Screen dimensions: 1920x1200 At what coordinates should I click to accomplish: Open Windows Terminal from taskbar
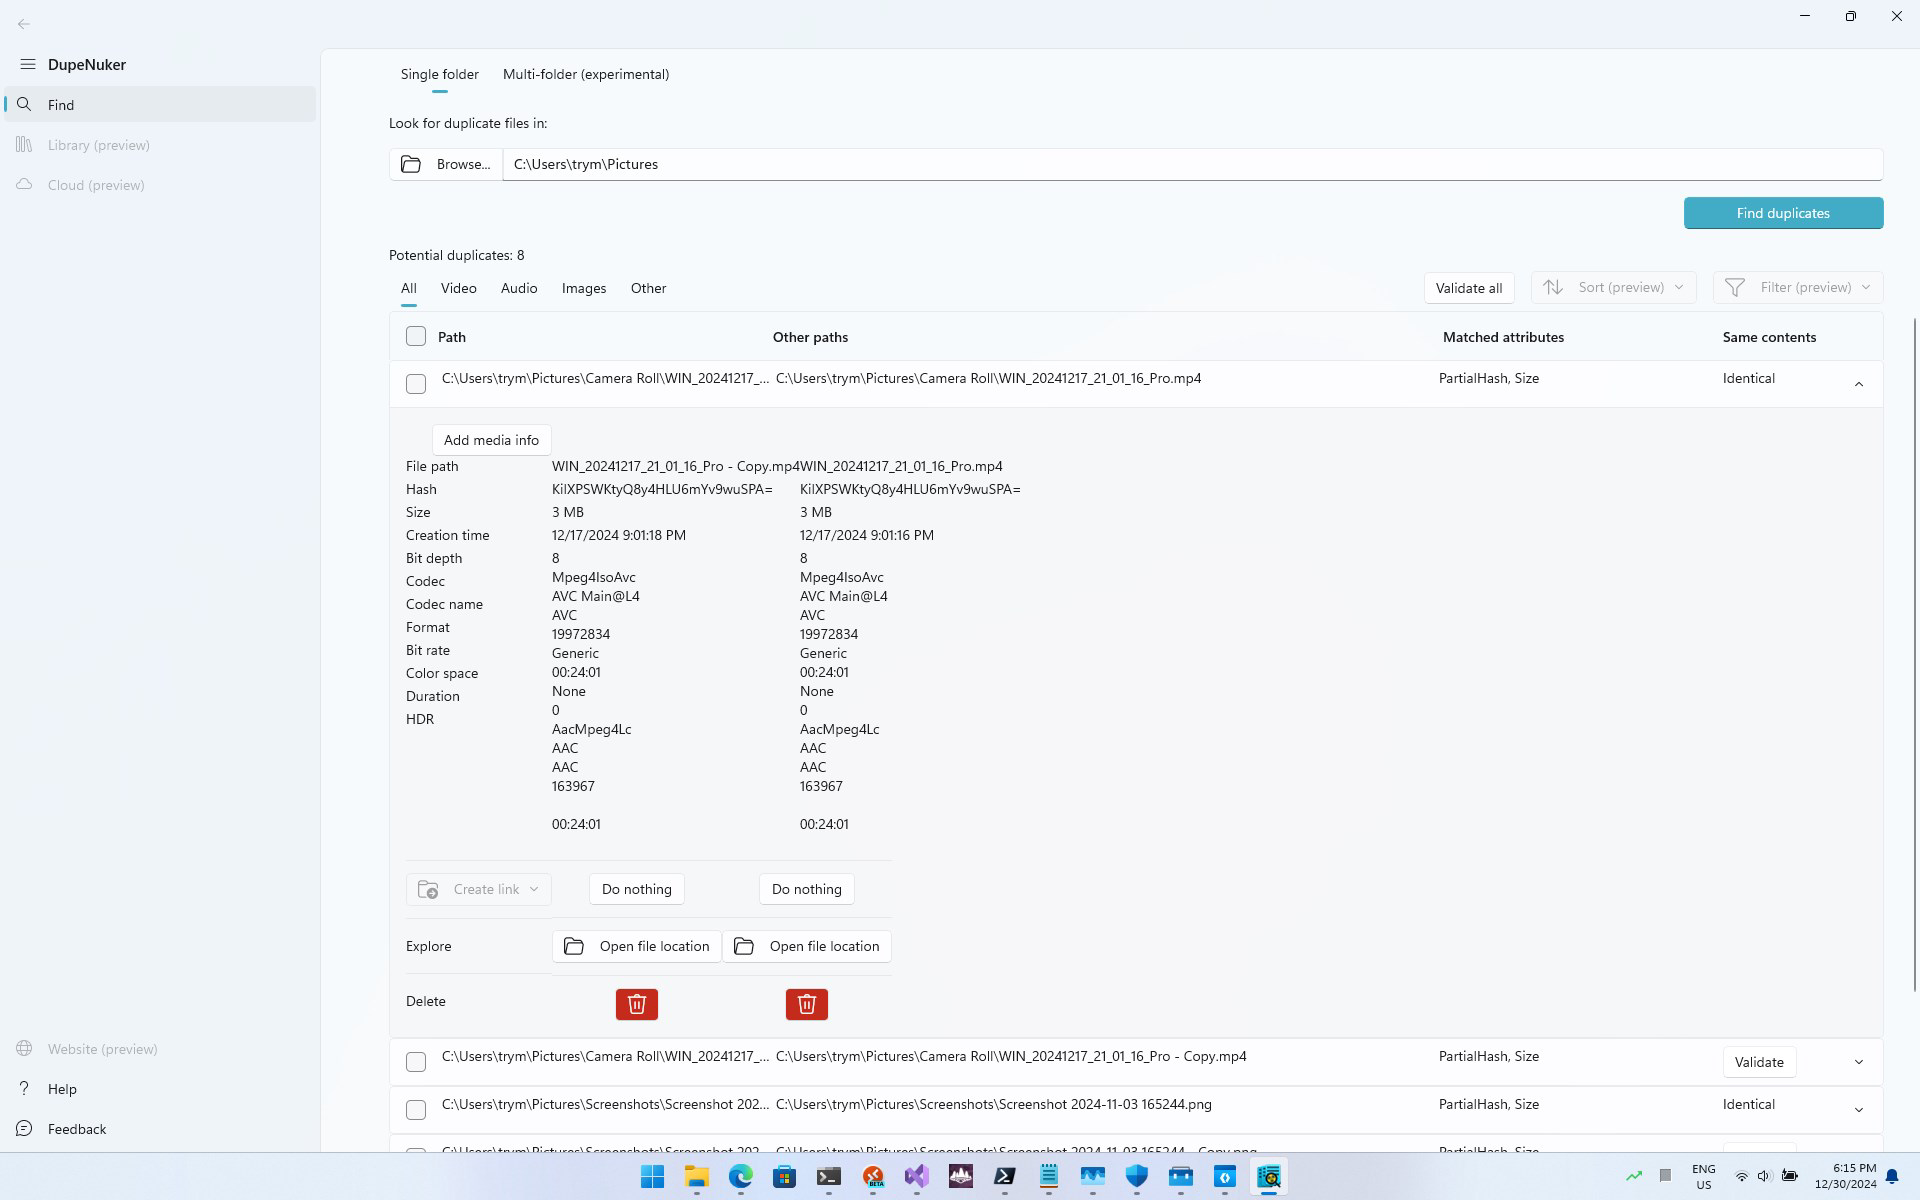point(828,1177)
